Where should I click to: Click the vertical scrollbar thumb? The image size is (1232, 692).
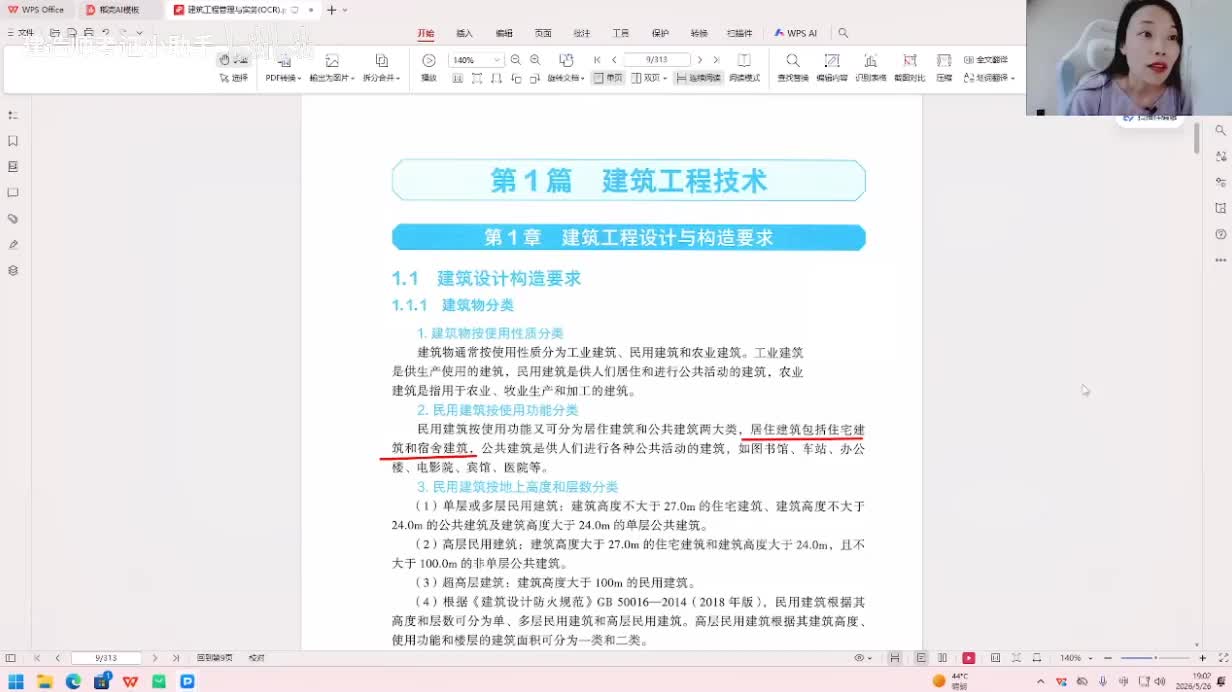tap(1196, 137)
